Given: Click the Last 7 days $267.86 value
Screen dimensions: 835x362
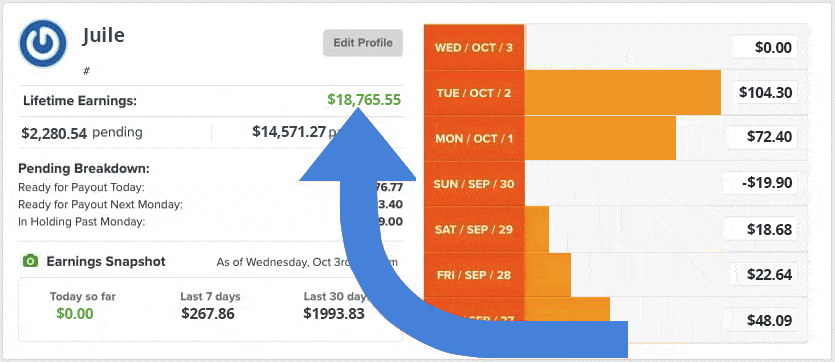Looking at the screenshot, I should tap(208, 314).
